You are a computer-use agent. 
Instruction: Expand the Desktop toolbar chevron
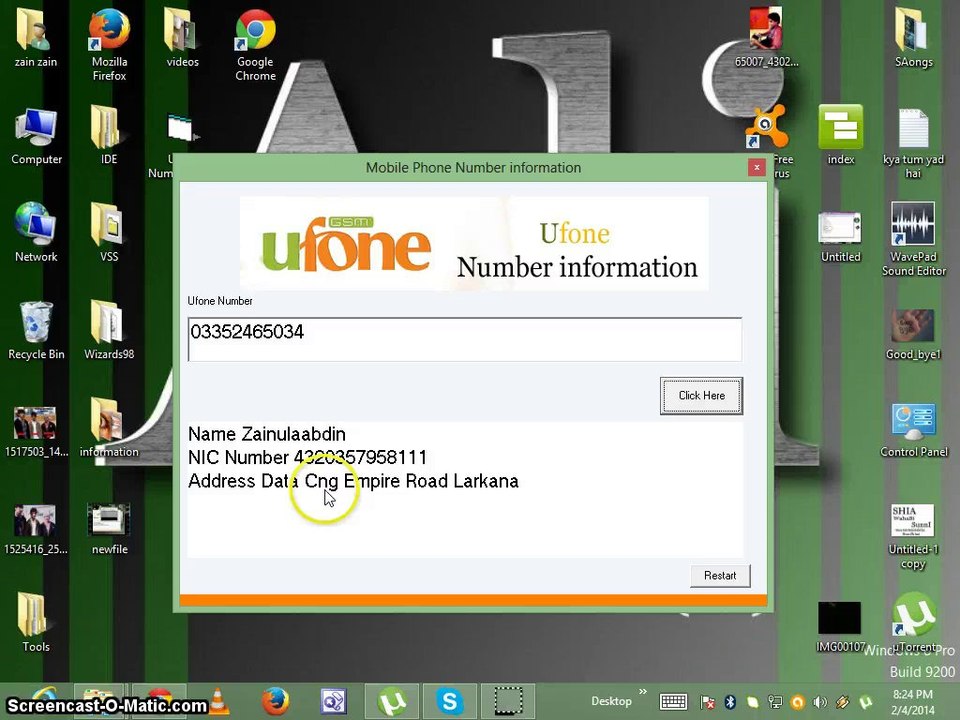(x=642, y=692)
